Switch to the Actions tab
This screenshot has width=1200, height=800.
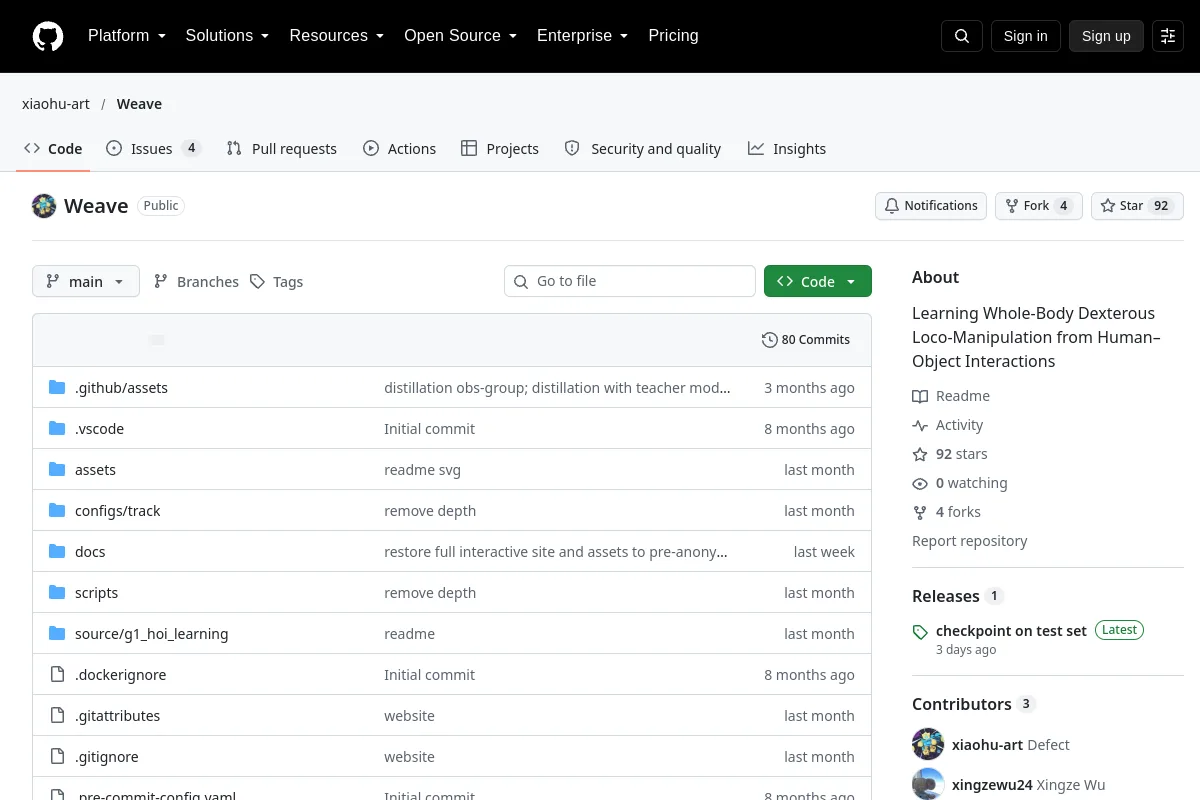pos(399,148)
